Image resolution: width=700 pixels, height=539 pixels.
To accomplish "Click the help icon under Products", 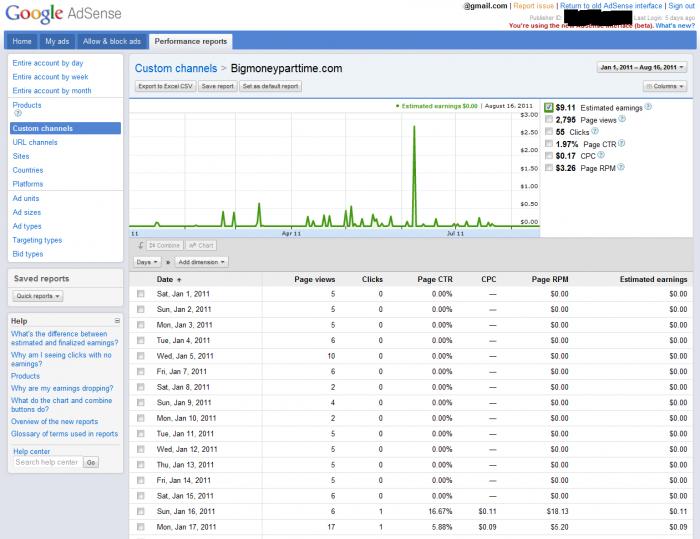I will 15,115.
